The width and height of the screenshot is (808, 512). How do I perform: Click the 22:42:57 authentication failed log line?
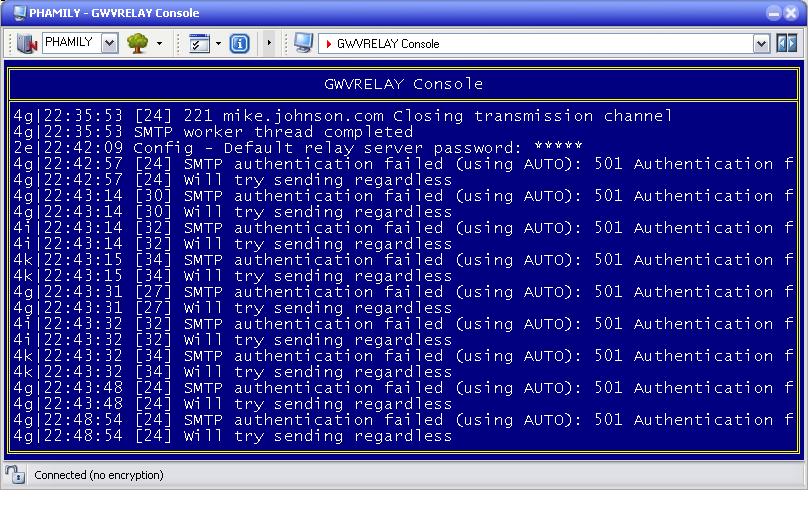pyautogui.click(x=403, y=164)
